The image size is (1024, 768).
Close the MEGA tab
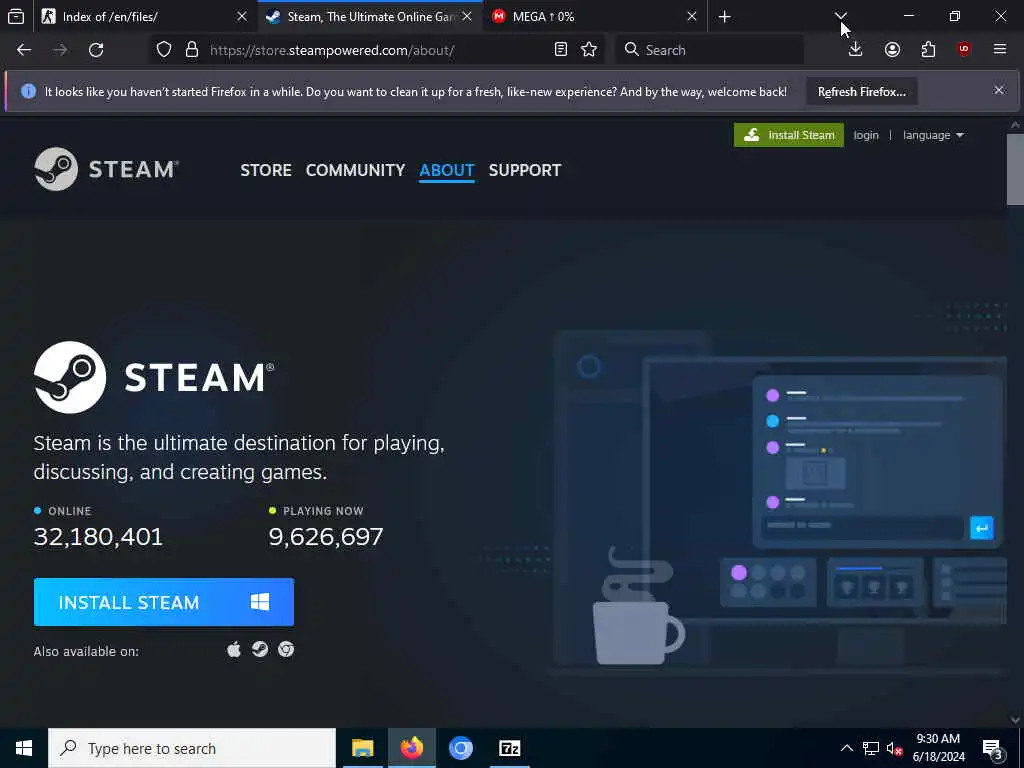692,16
